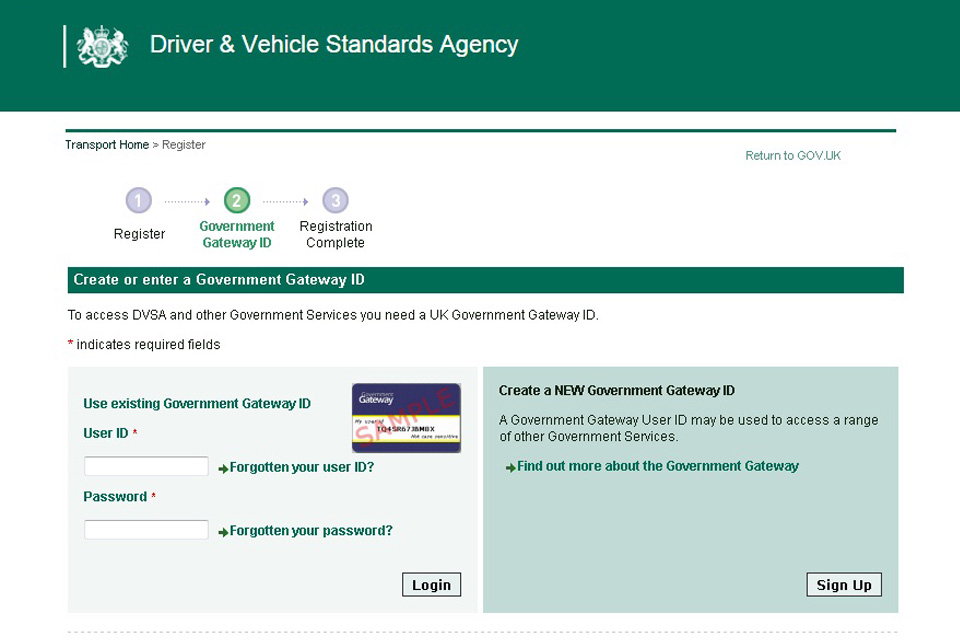This screenshot has width=960, height=640.
Task: Click the Registration Complete step label
Action: coord(336,235)
